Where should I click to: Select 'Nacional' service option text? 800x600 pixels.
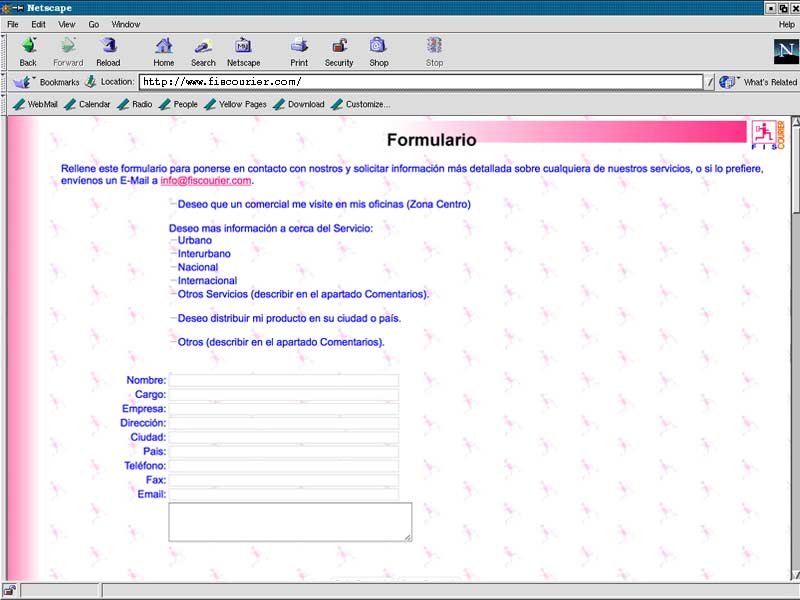[198, 267]
